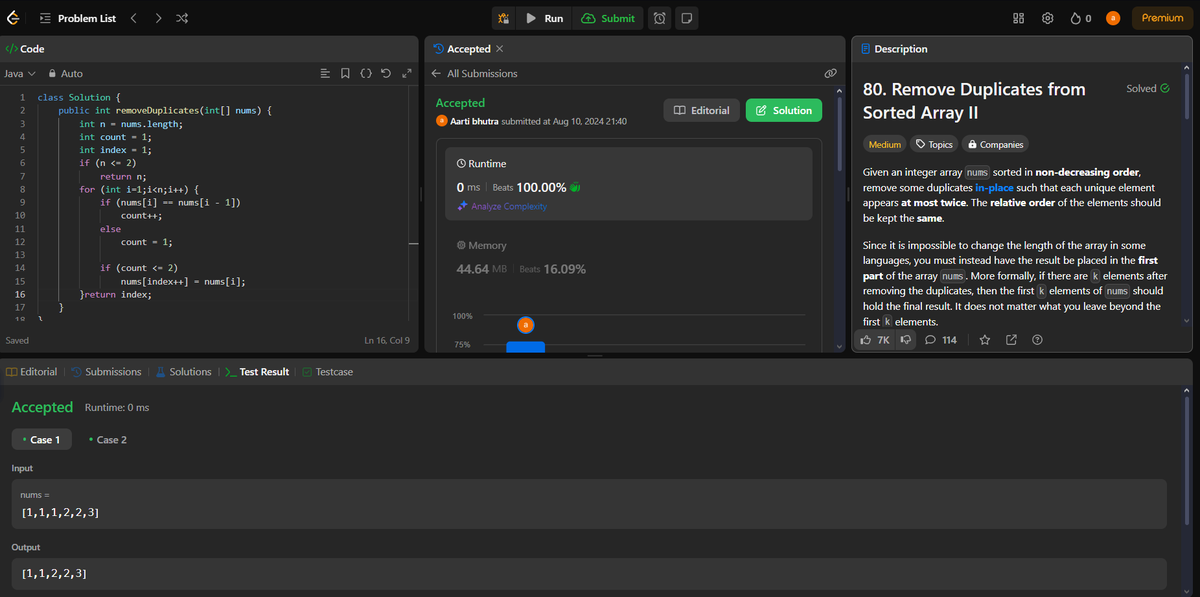Run the code

point(544,18)
